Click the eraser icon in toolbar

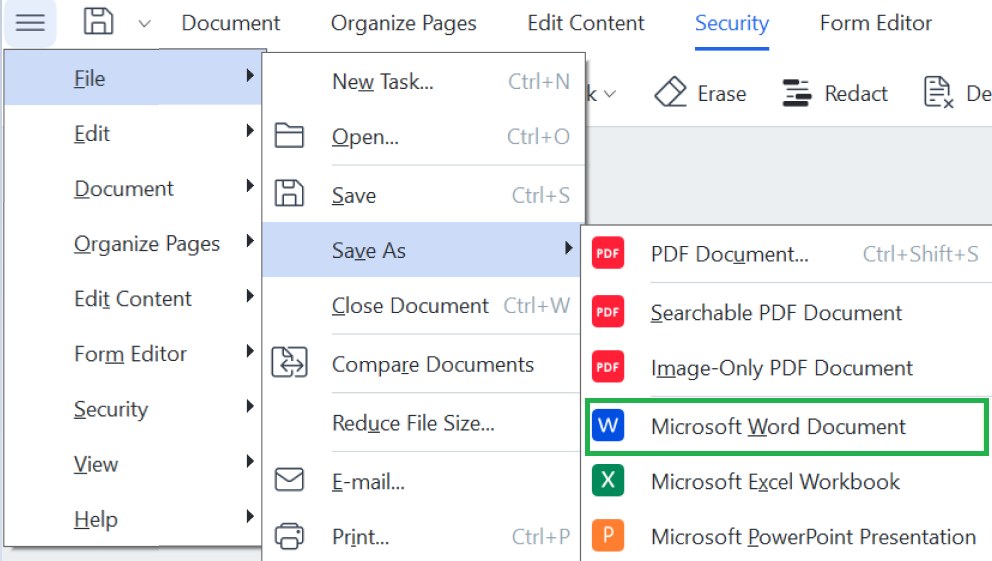click(671, 92)
